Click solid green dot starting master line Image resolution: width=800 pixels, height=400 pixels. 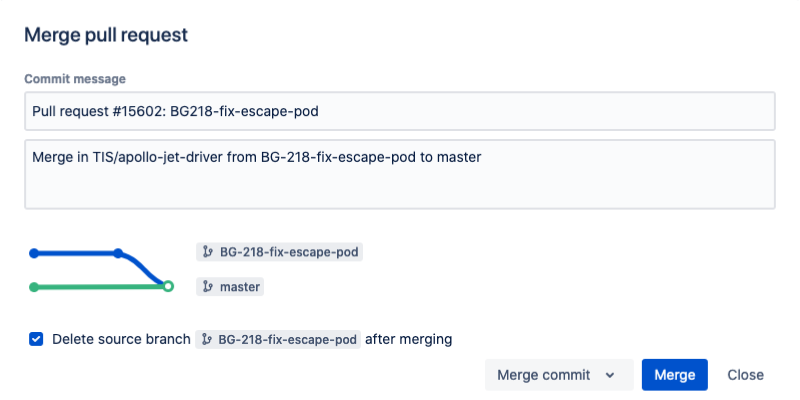[x=34, y=287]
